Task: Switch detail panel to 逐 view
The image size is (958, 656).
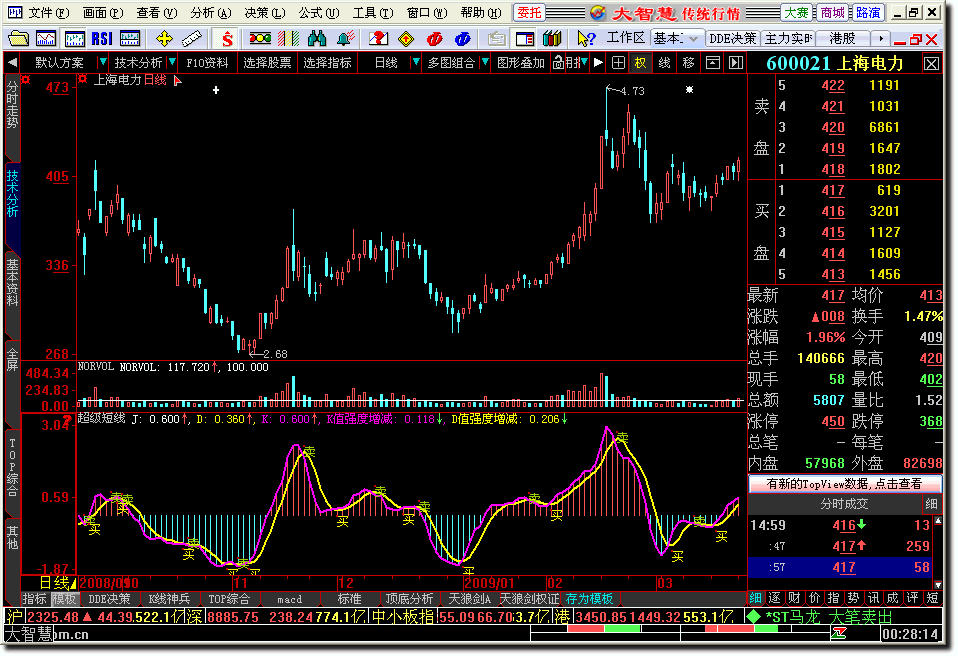Action: 775,598
